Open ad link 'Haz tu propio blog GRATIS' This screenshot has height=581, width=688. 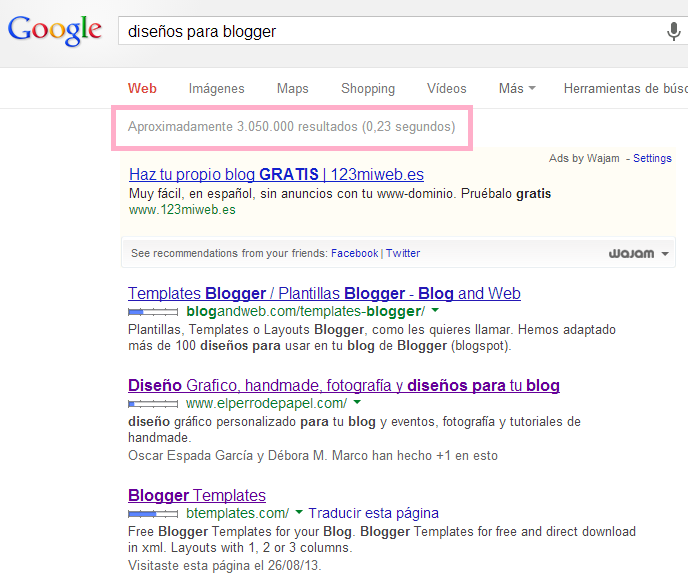click(x=276, y=175)
